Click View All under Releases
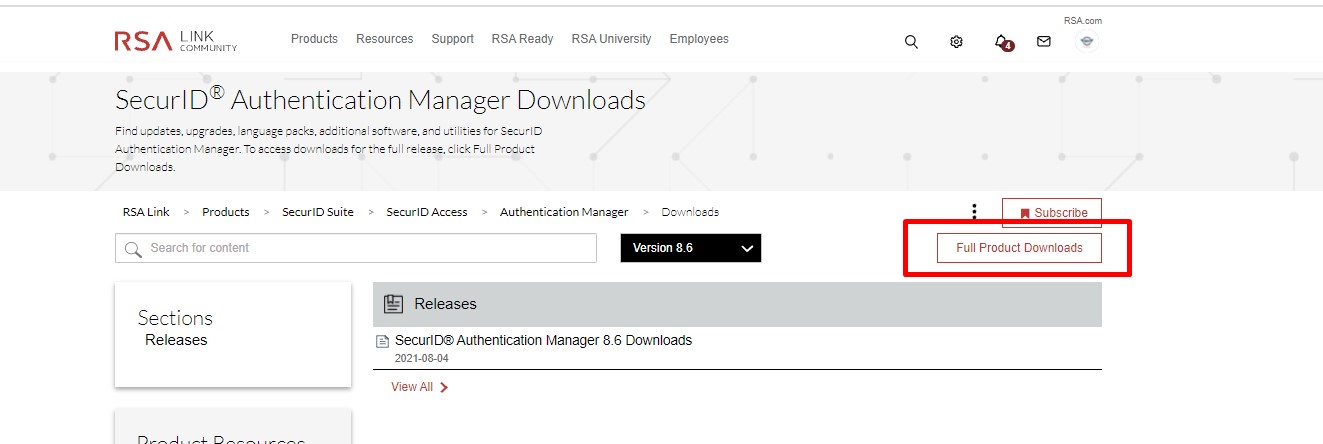This screenshot has width=1323, height=444. [x=420, y=387]
